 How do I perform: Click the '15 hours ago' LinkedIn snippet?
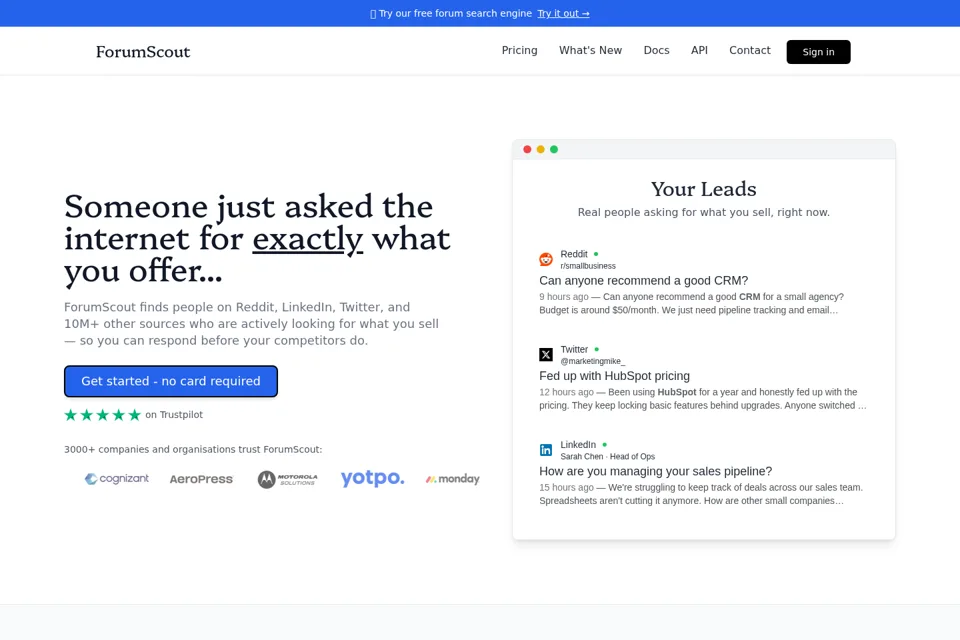tap(701, 494)
